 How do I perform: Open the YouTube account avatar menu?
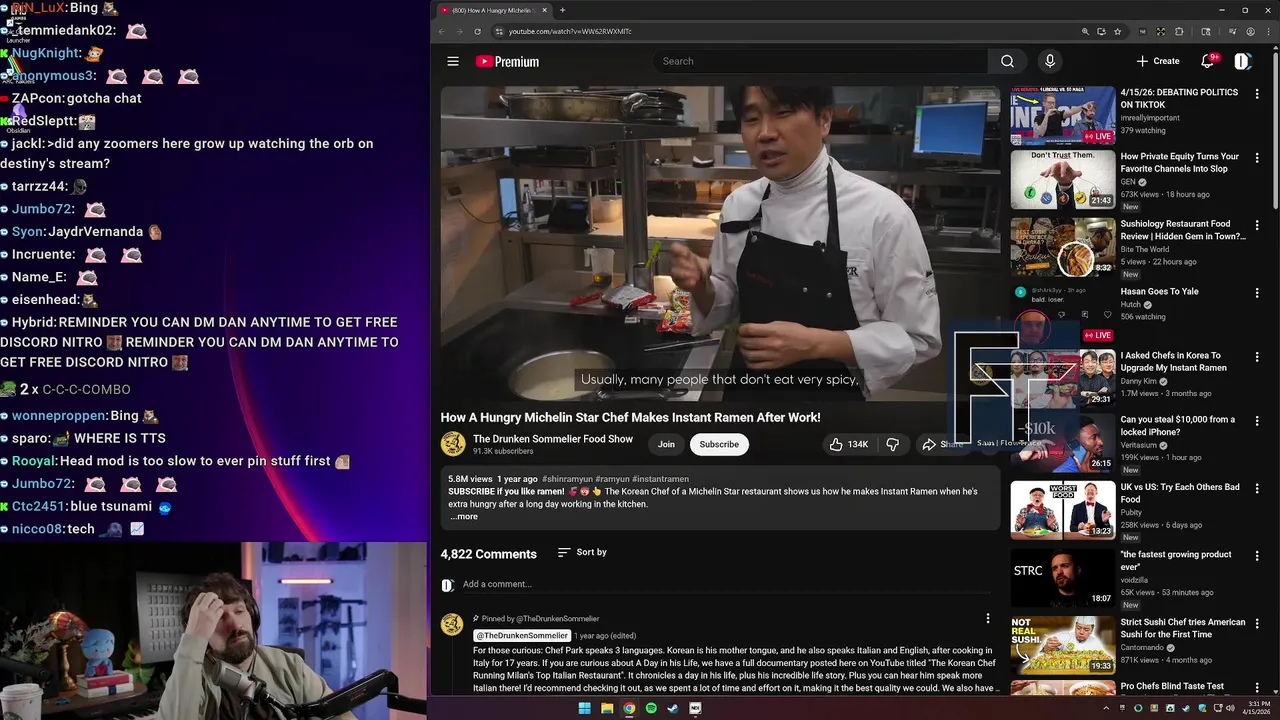click(x=1242, y=61)
